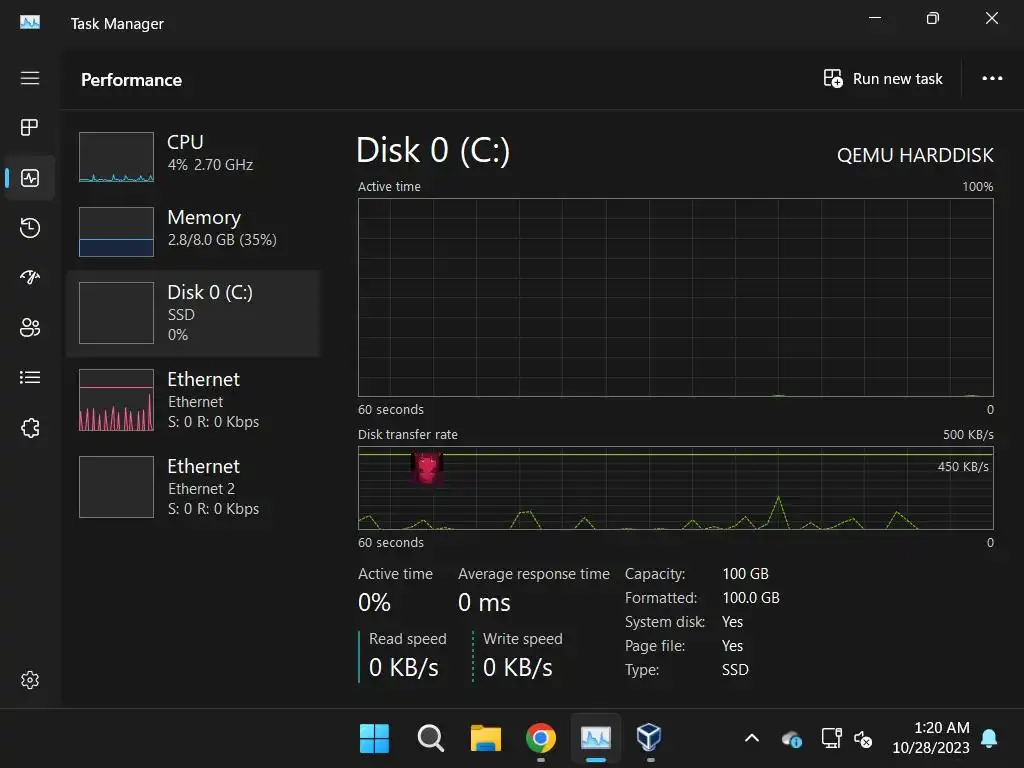Select the Ethernet 2 graph thumbnail
This screenshot has height=768, width=1024.
(x=116, y=487)
